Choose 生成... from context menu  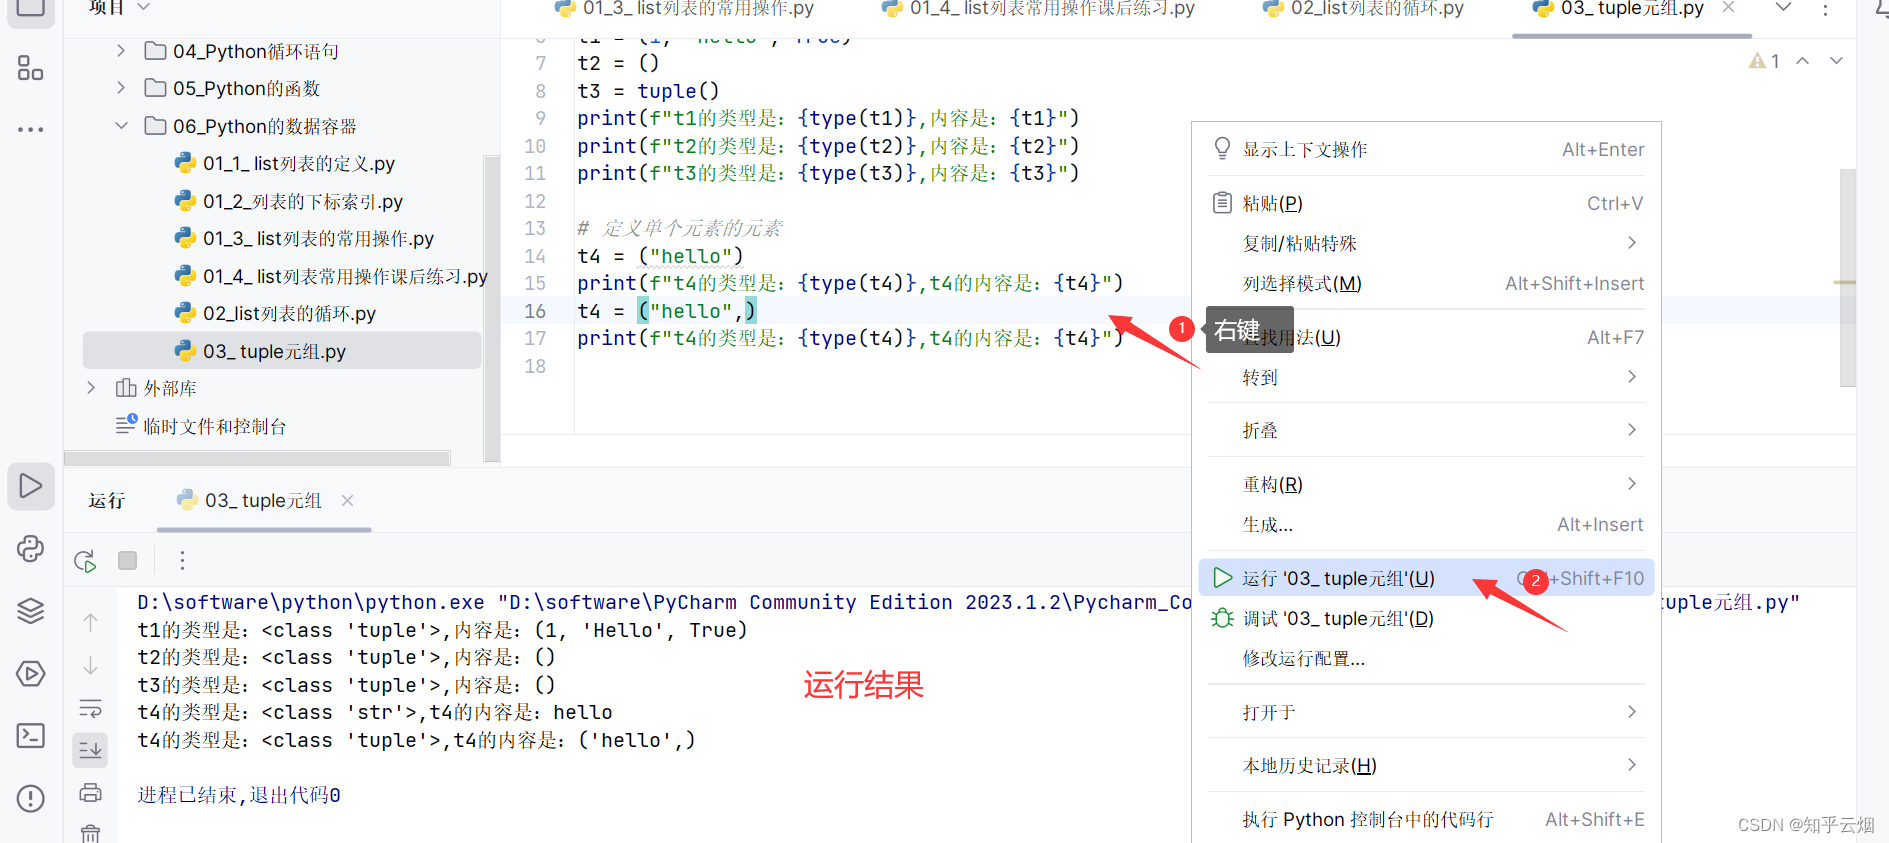coord(1426,524)
